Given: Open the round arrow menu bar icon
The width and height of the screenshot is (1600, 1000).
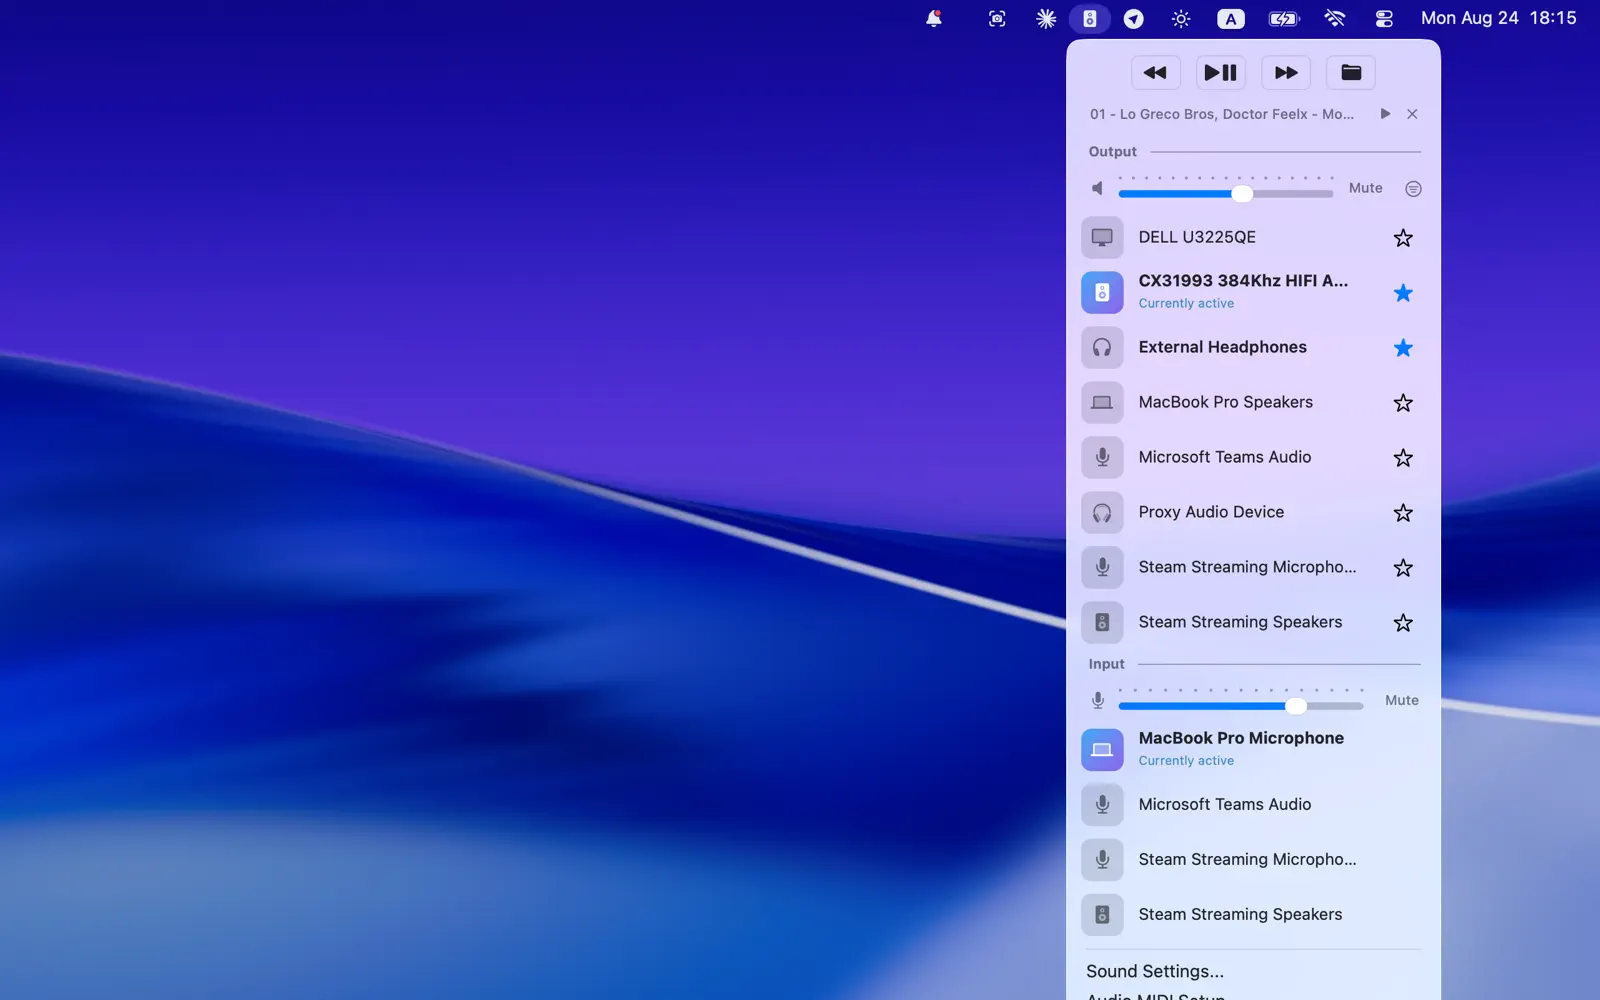Looking at the screenshot, I should (1133, 18).
